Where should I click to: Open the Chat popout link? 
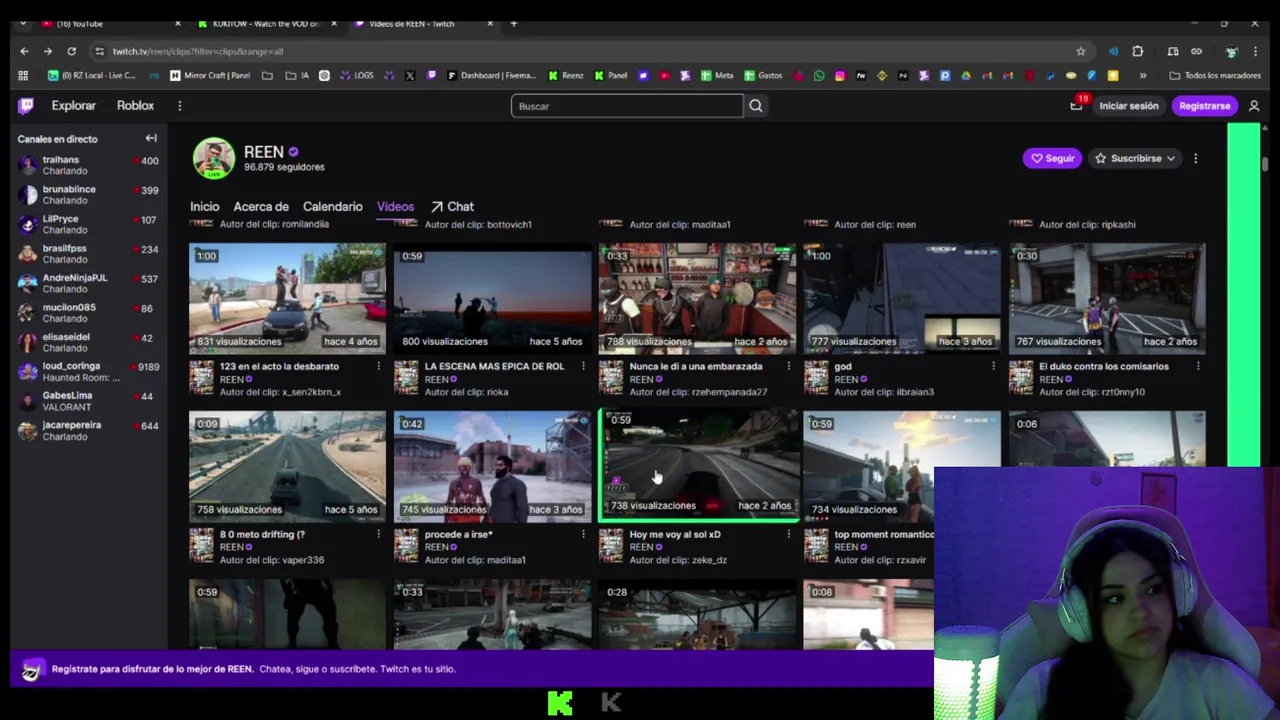click(452, 206)
